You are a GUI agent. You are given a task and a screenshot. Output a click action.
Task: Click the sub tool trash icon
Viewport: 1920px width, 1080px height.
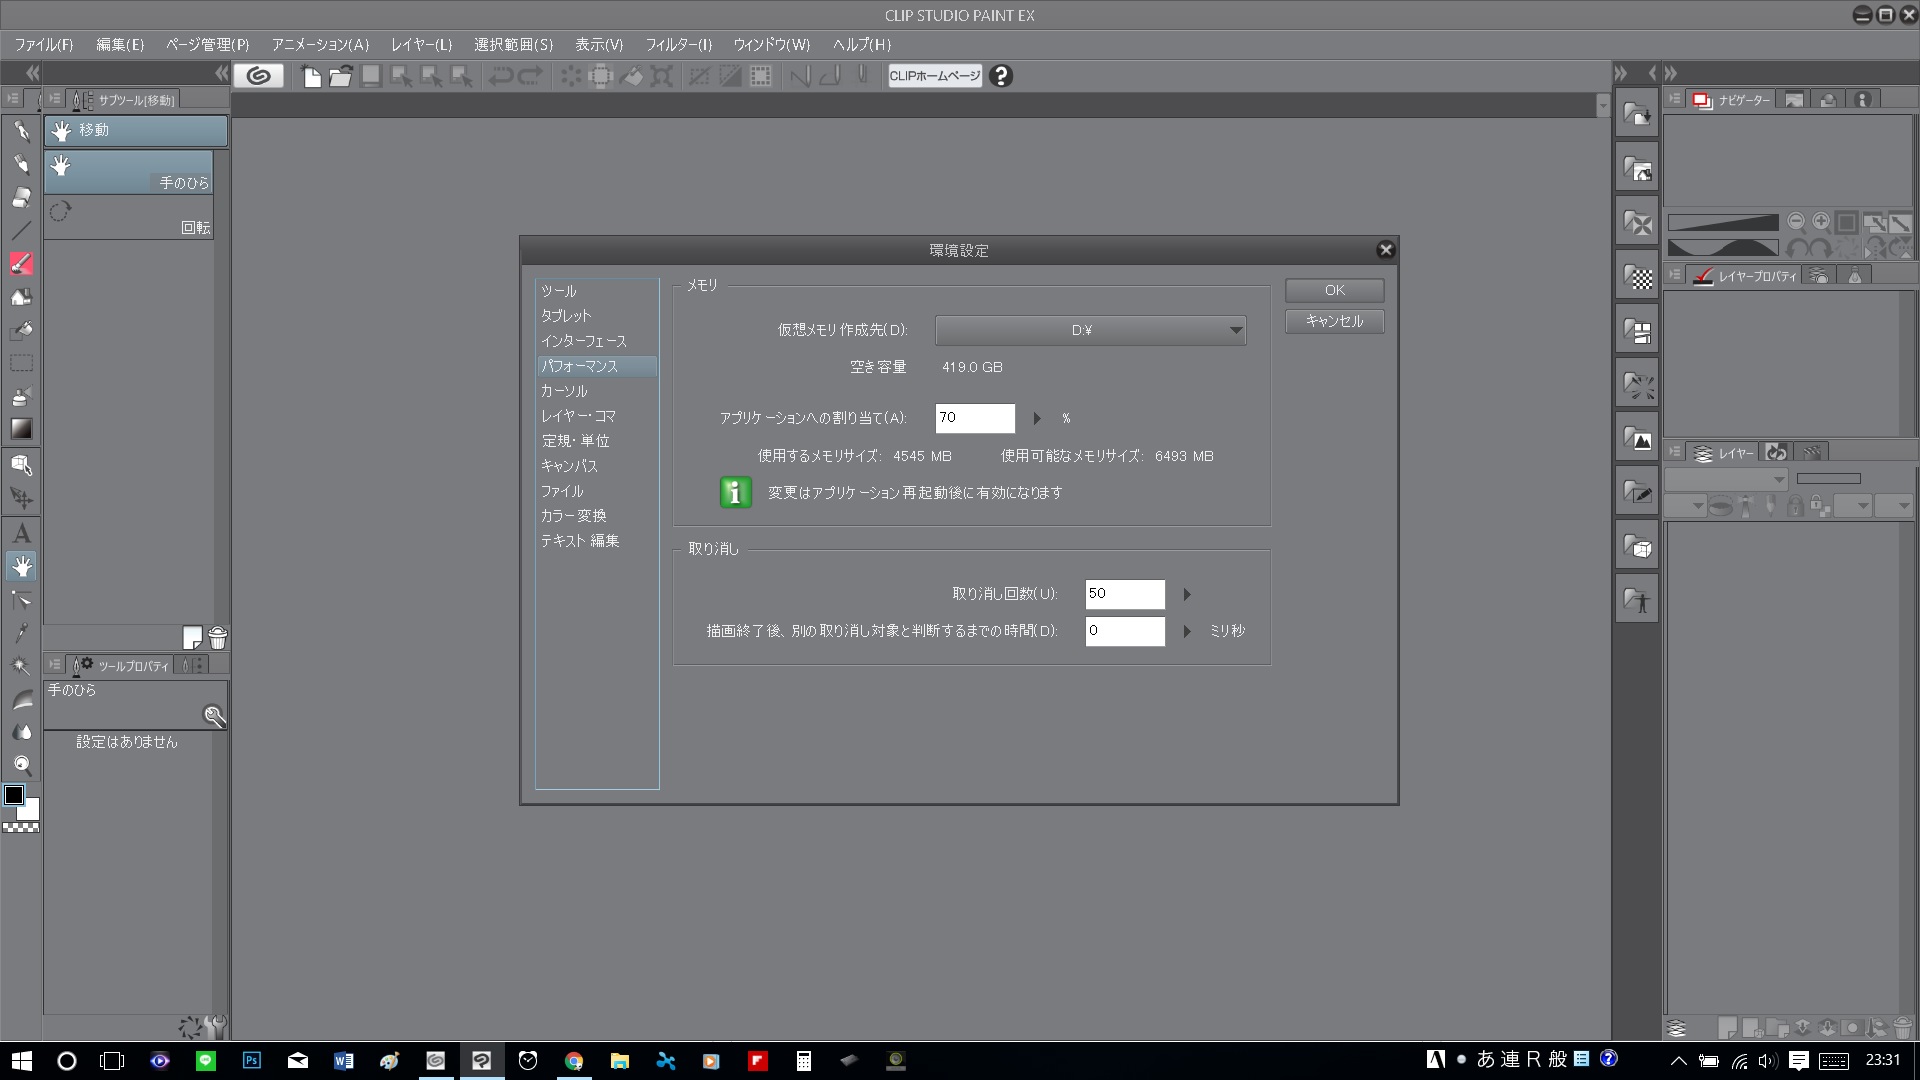point(218,638)
